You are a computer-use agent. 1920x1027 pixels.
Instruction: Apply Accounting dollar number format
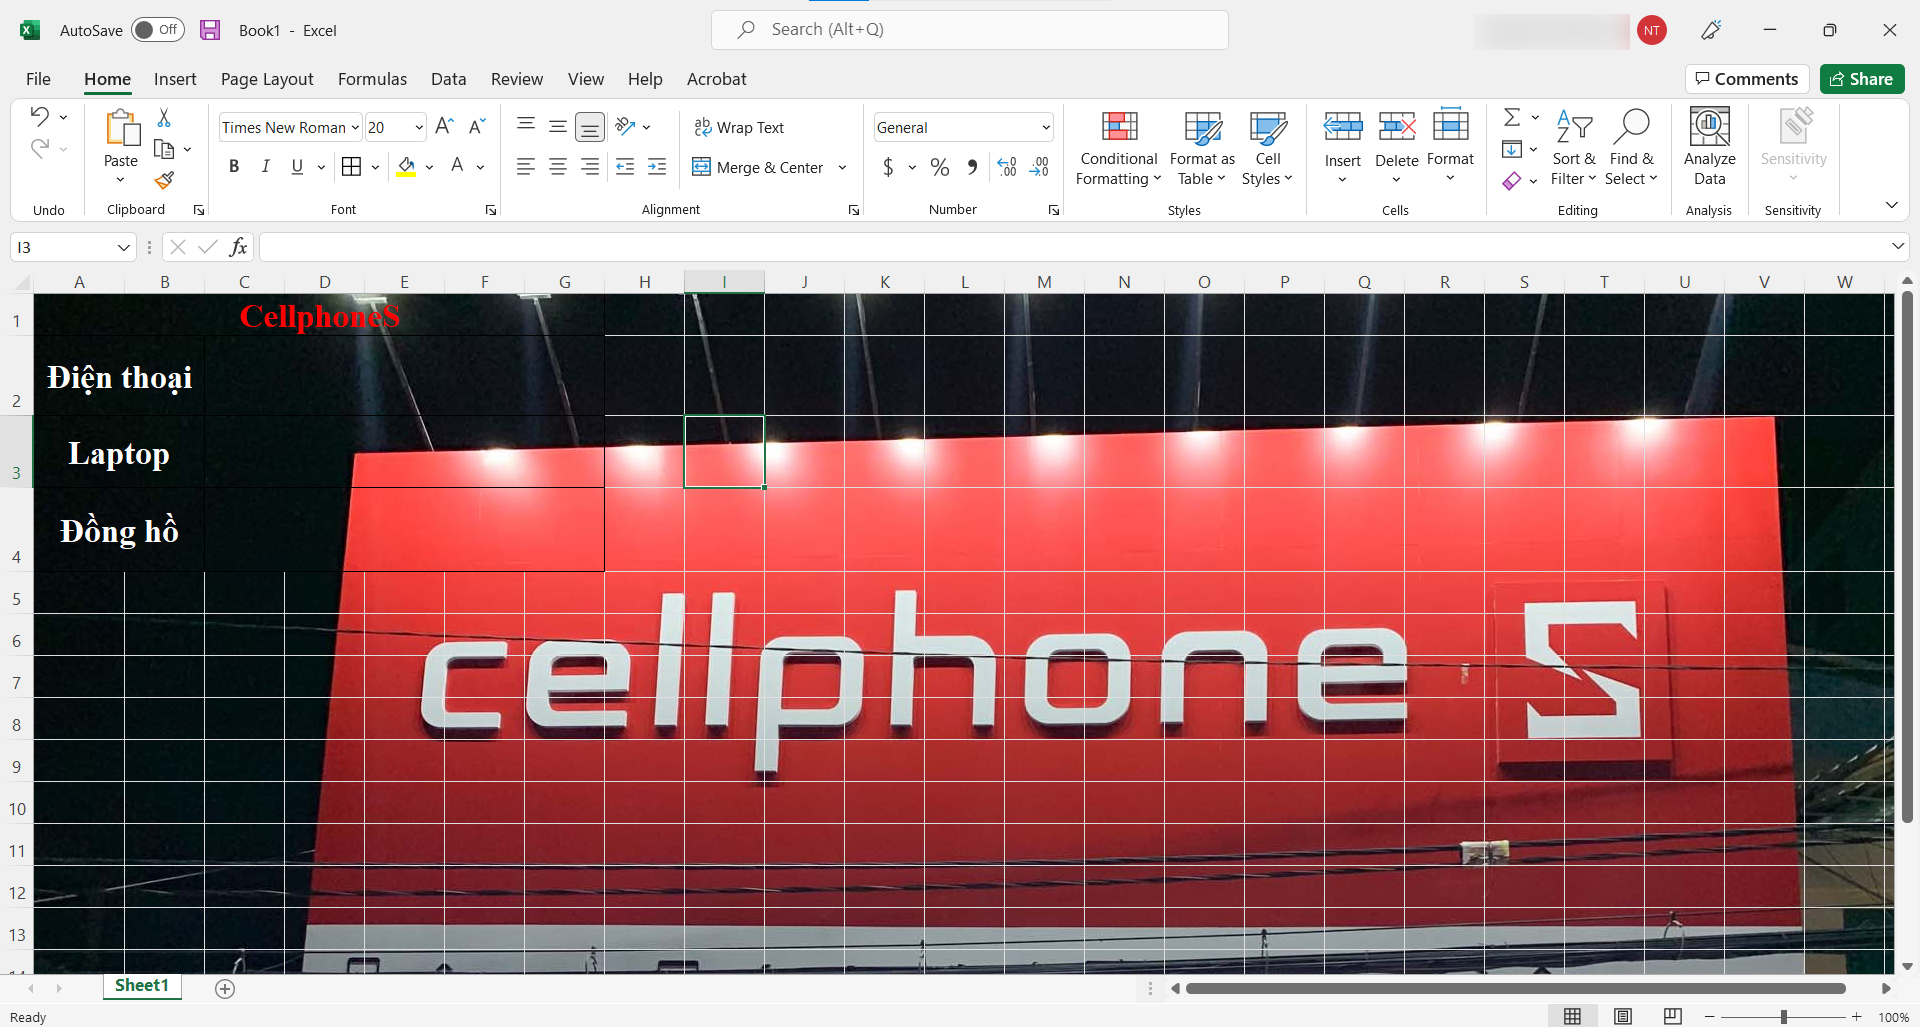(888, 167)
